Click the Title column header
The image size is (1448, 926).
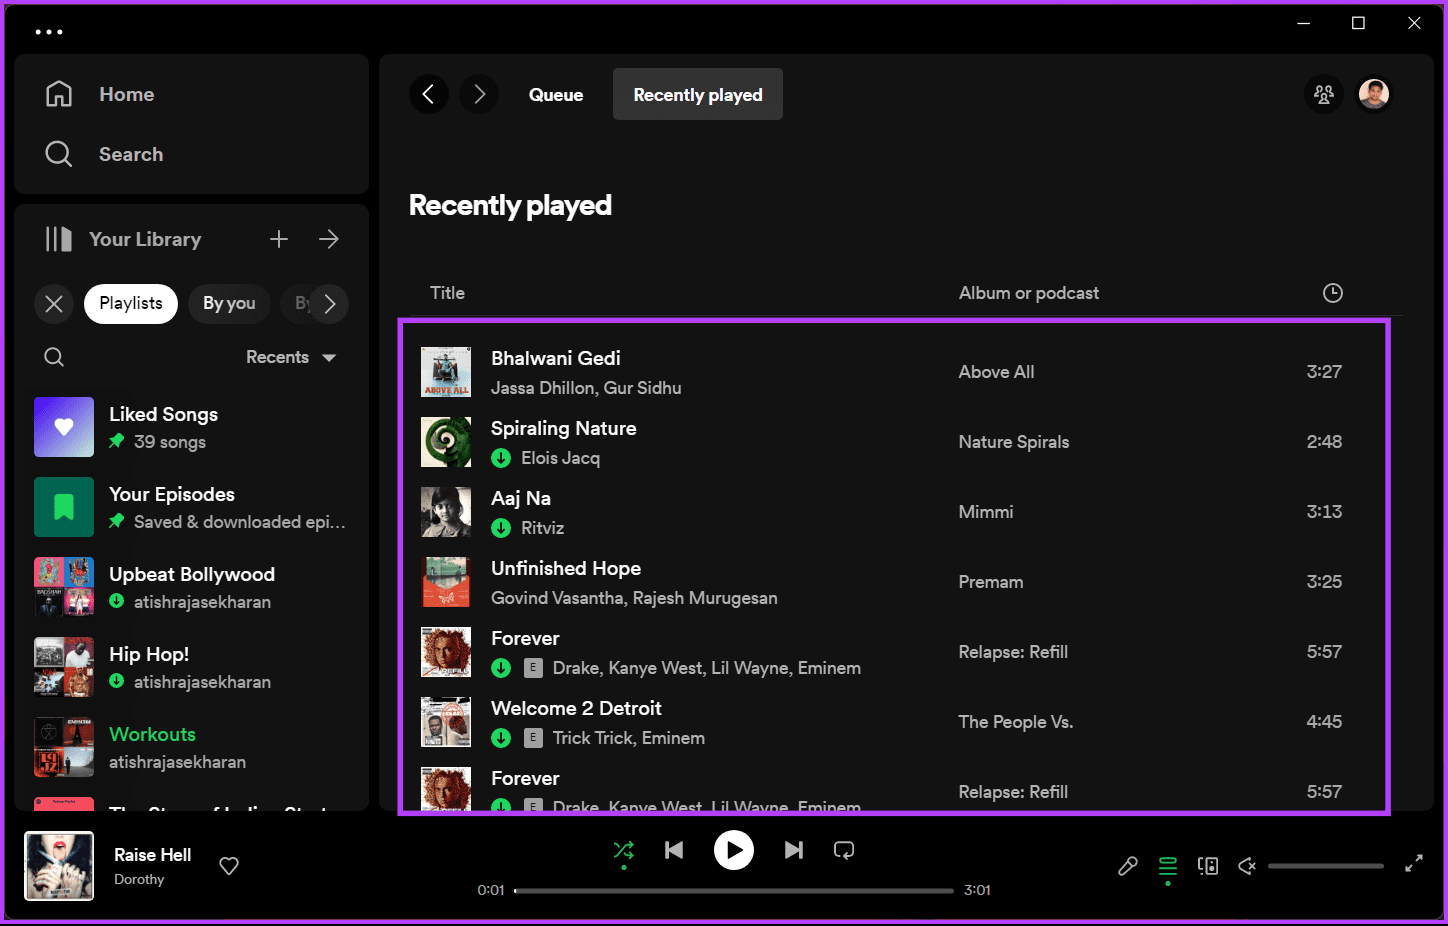[447, 293]
